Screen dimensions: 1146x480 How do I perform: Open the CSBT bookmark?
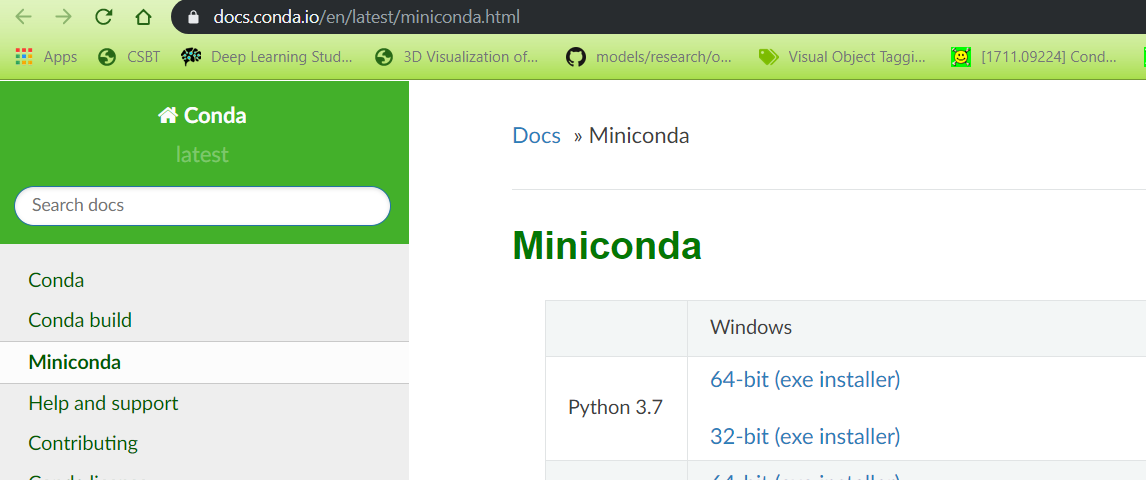click(x=129, y=56)
